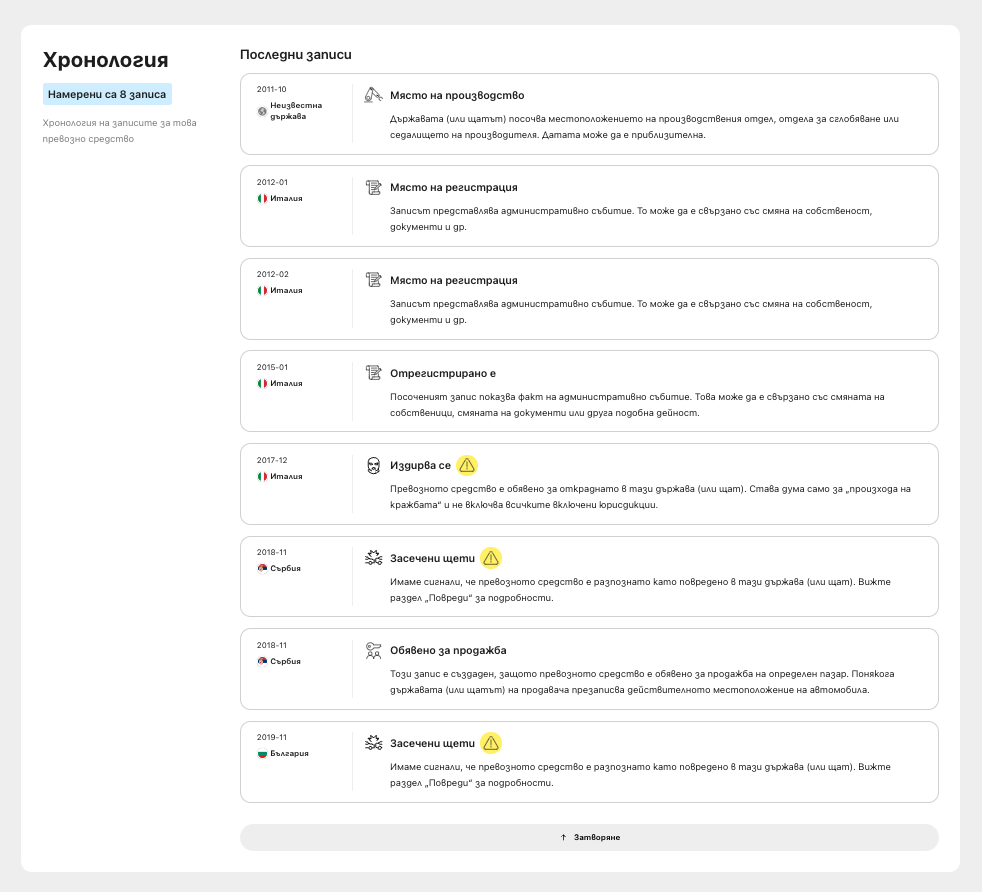Select the Отрегистрирано е entry heading

coord(443,373)
